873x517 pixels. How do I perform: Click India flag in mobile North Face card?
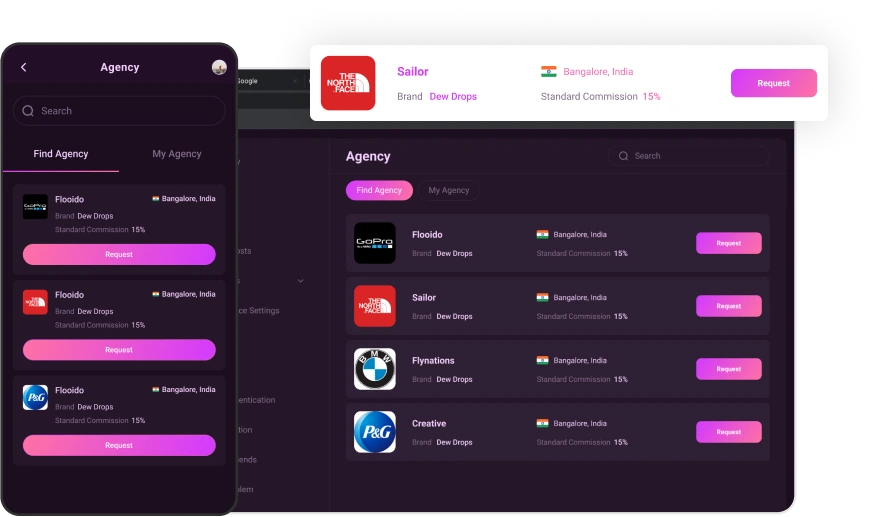coord(156,294)
